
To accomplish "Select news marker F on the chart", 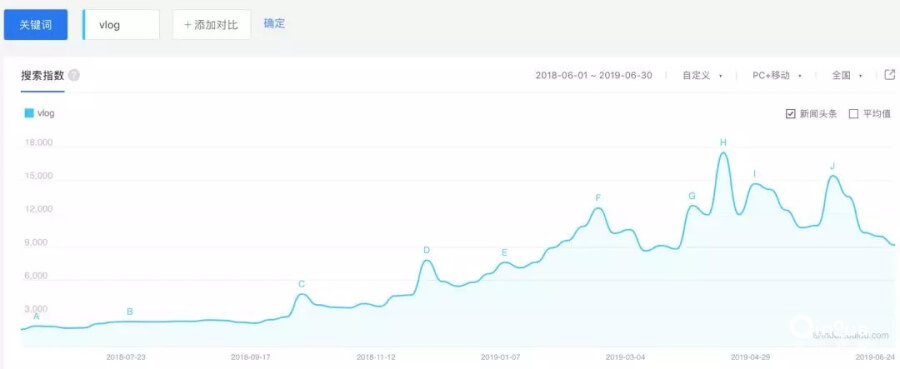I will pyautogui.click(x=598, y=198).
